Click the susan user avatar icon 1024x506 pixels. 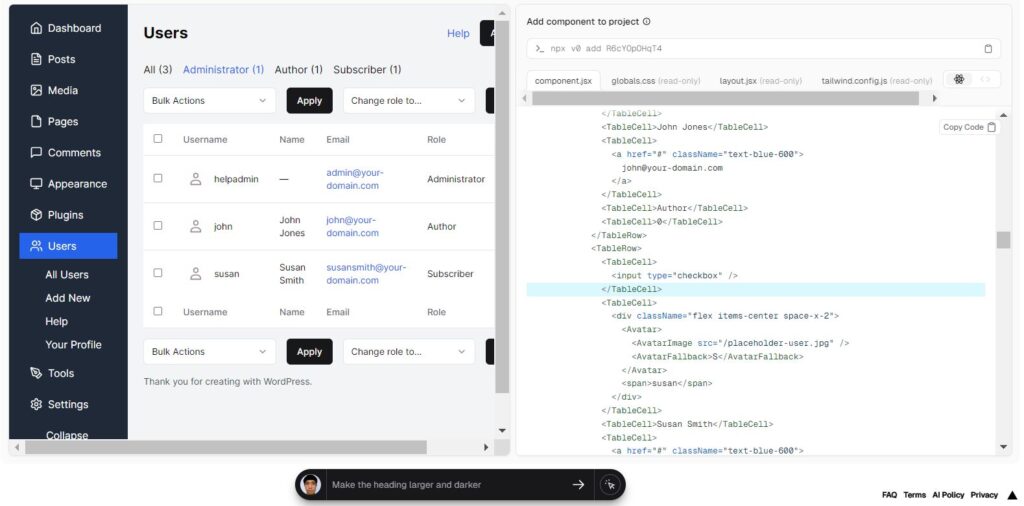click(195, 274)
